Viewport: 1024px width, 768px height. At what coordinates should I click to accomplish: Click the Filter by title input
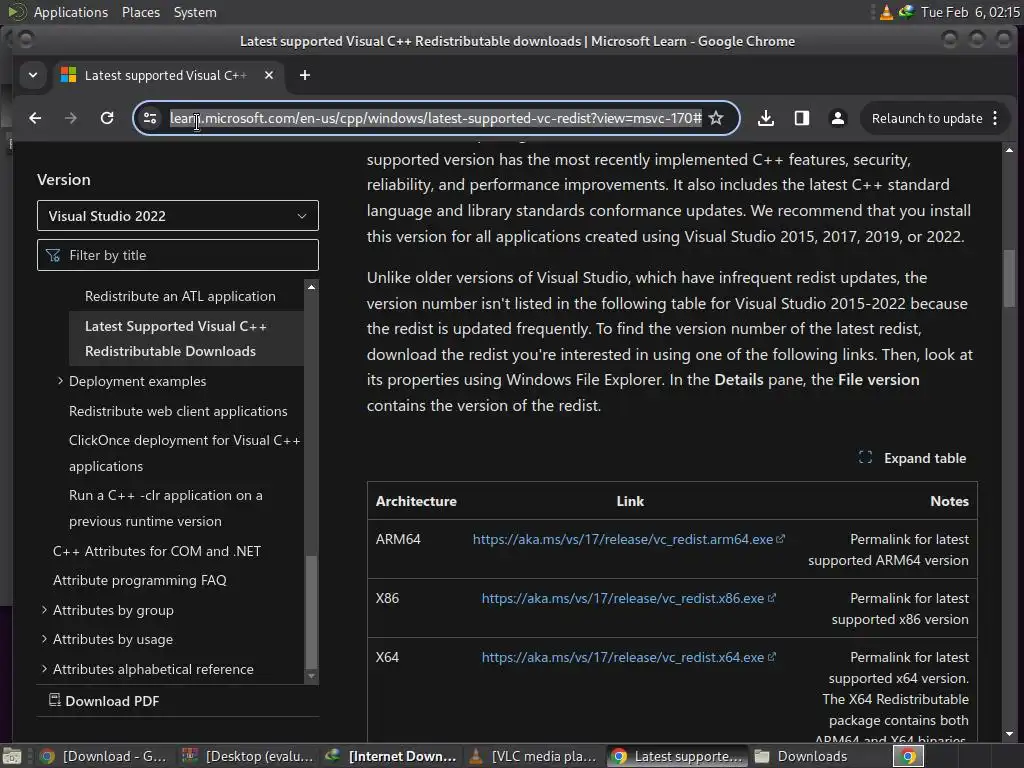[178, 255]
